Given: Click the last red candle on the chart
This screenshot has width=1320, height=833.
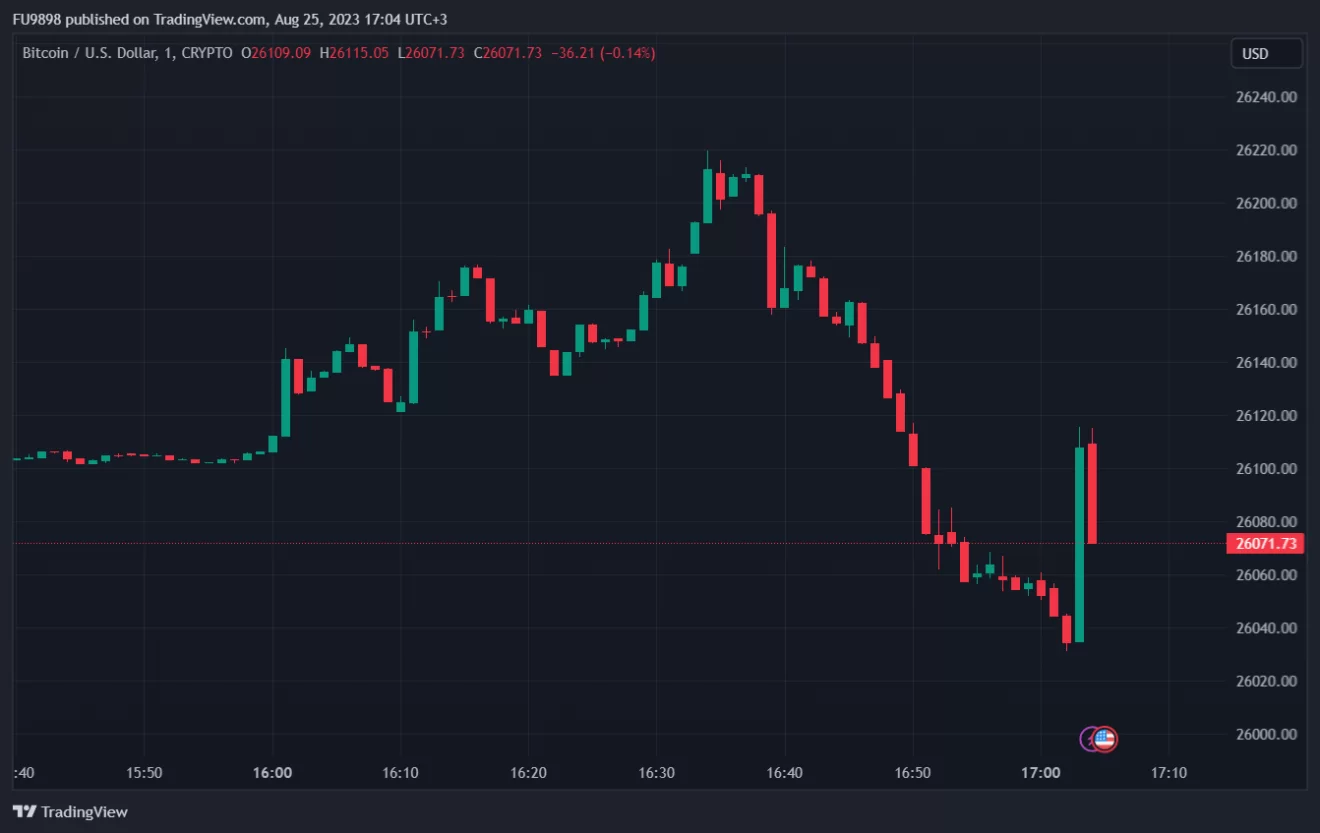Looking at the screenshot, I should pyautogui.click(x=1092, y=494).
